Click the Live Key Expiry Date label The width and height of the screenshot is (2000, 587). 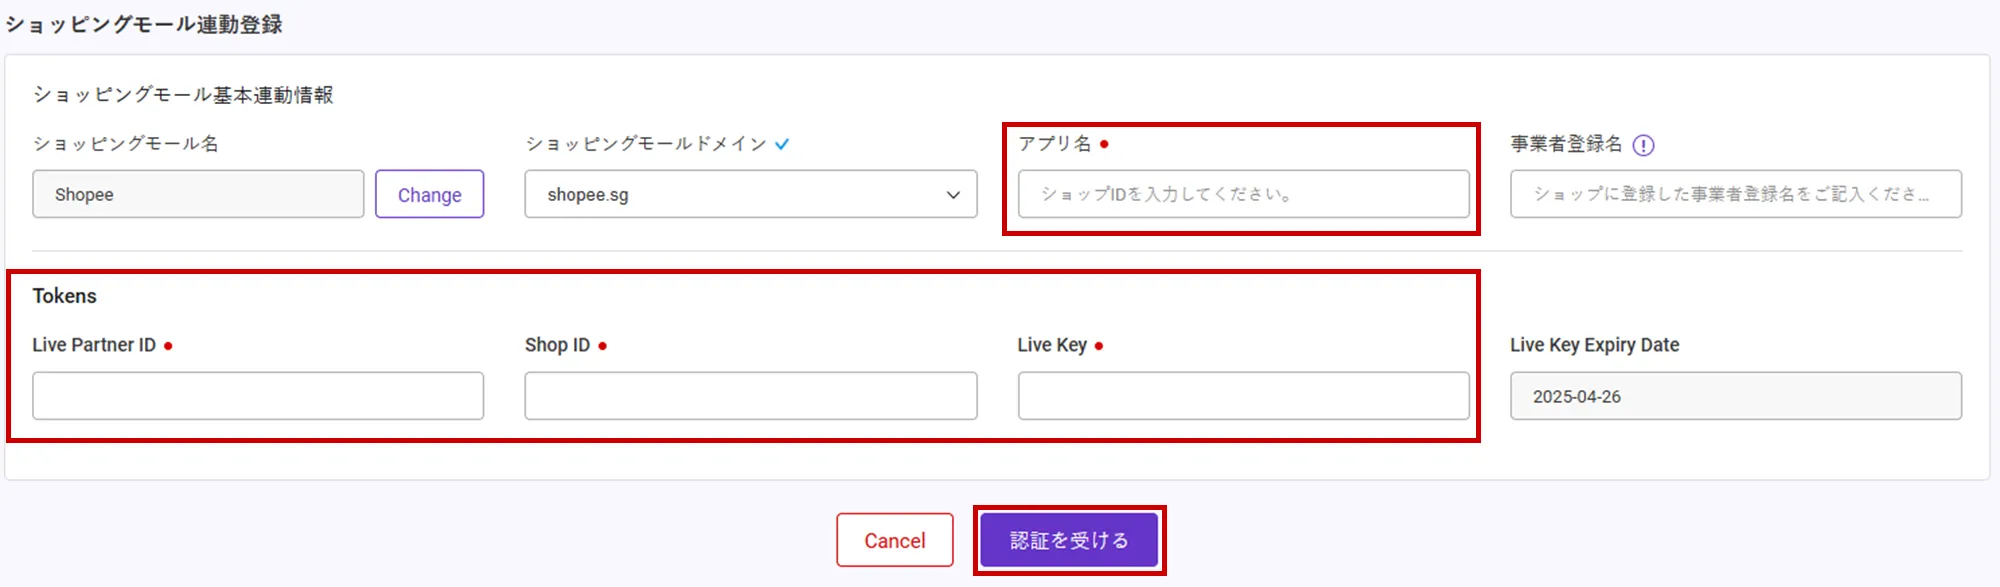click(x=1594, y=345)
